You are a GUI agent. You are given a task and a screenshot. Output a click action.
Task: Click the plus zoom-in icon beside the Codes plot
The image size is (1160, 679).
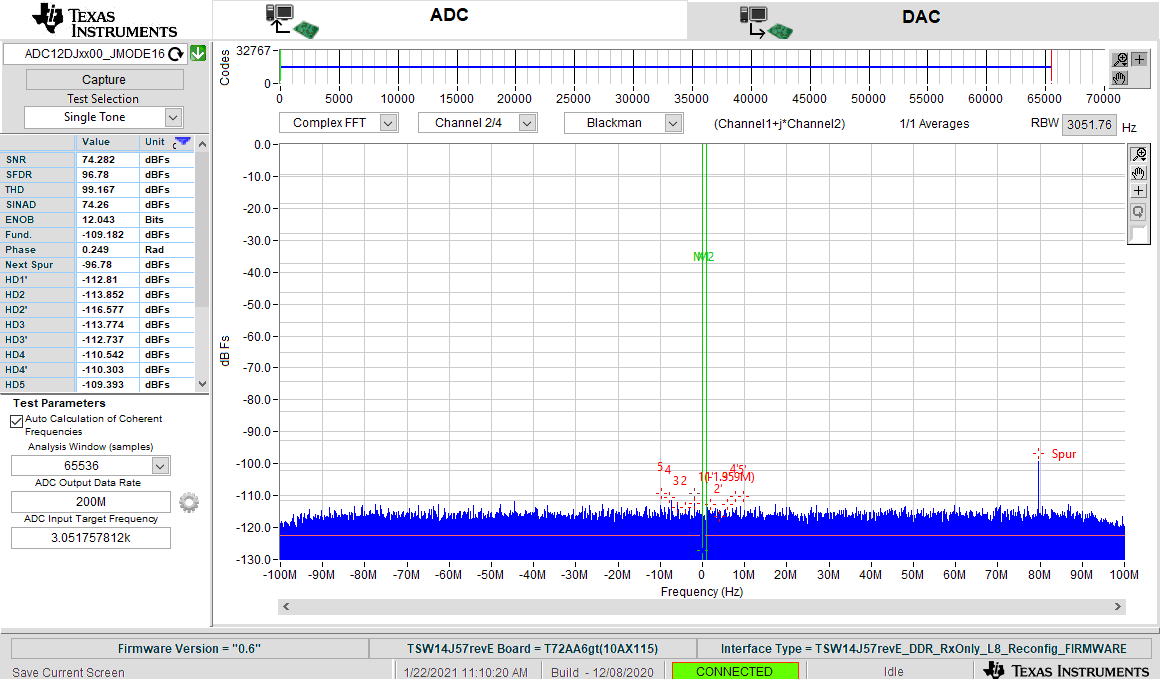[1138, 59]
